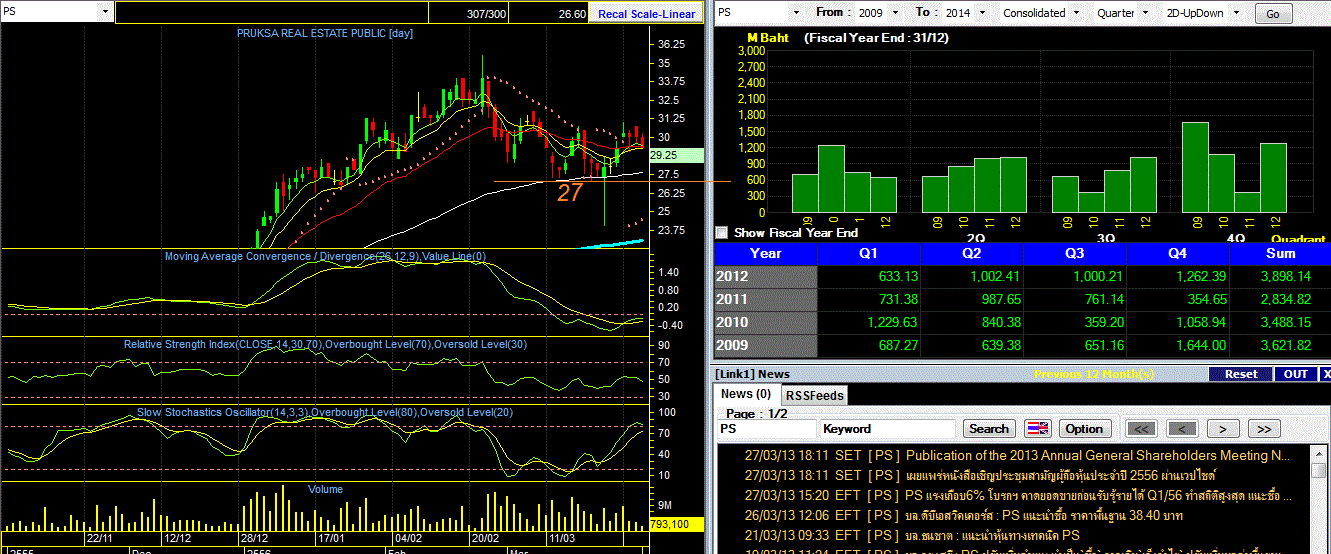Click the 2010 Q1 value 1,229.63
The width and height of the screenshot is (1331, 554).
coord(890,323)
